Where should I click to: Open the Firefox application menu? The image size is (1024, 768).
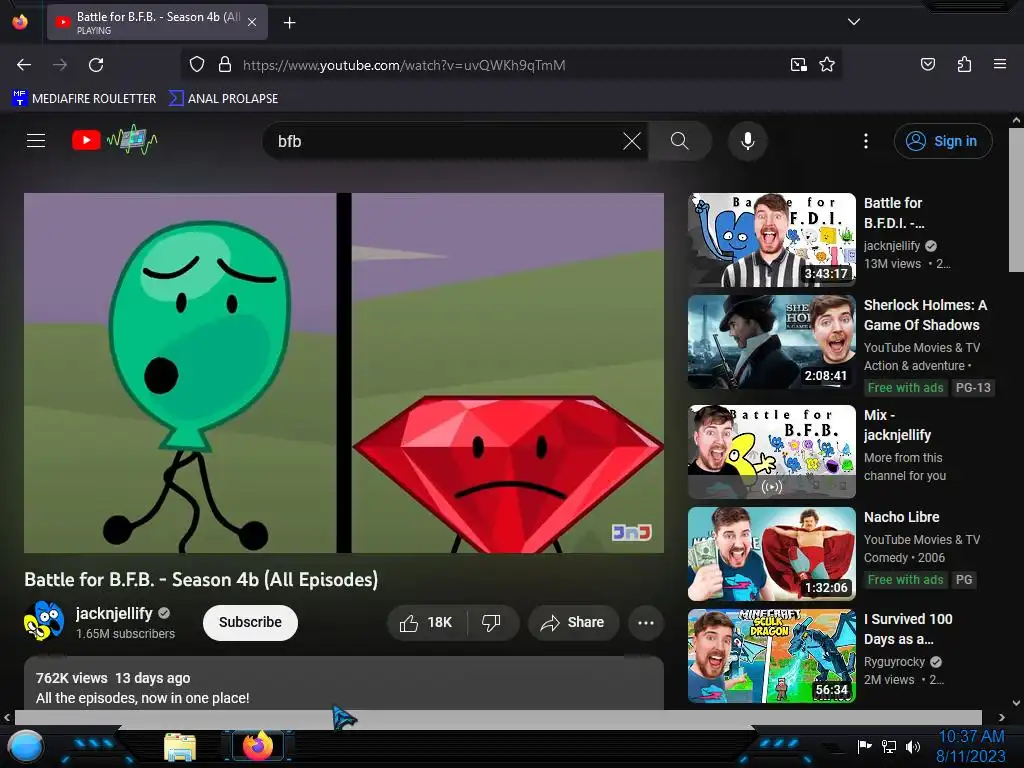1000,64
